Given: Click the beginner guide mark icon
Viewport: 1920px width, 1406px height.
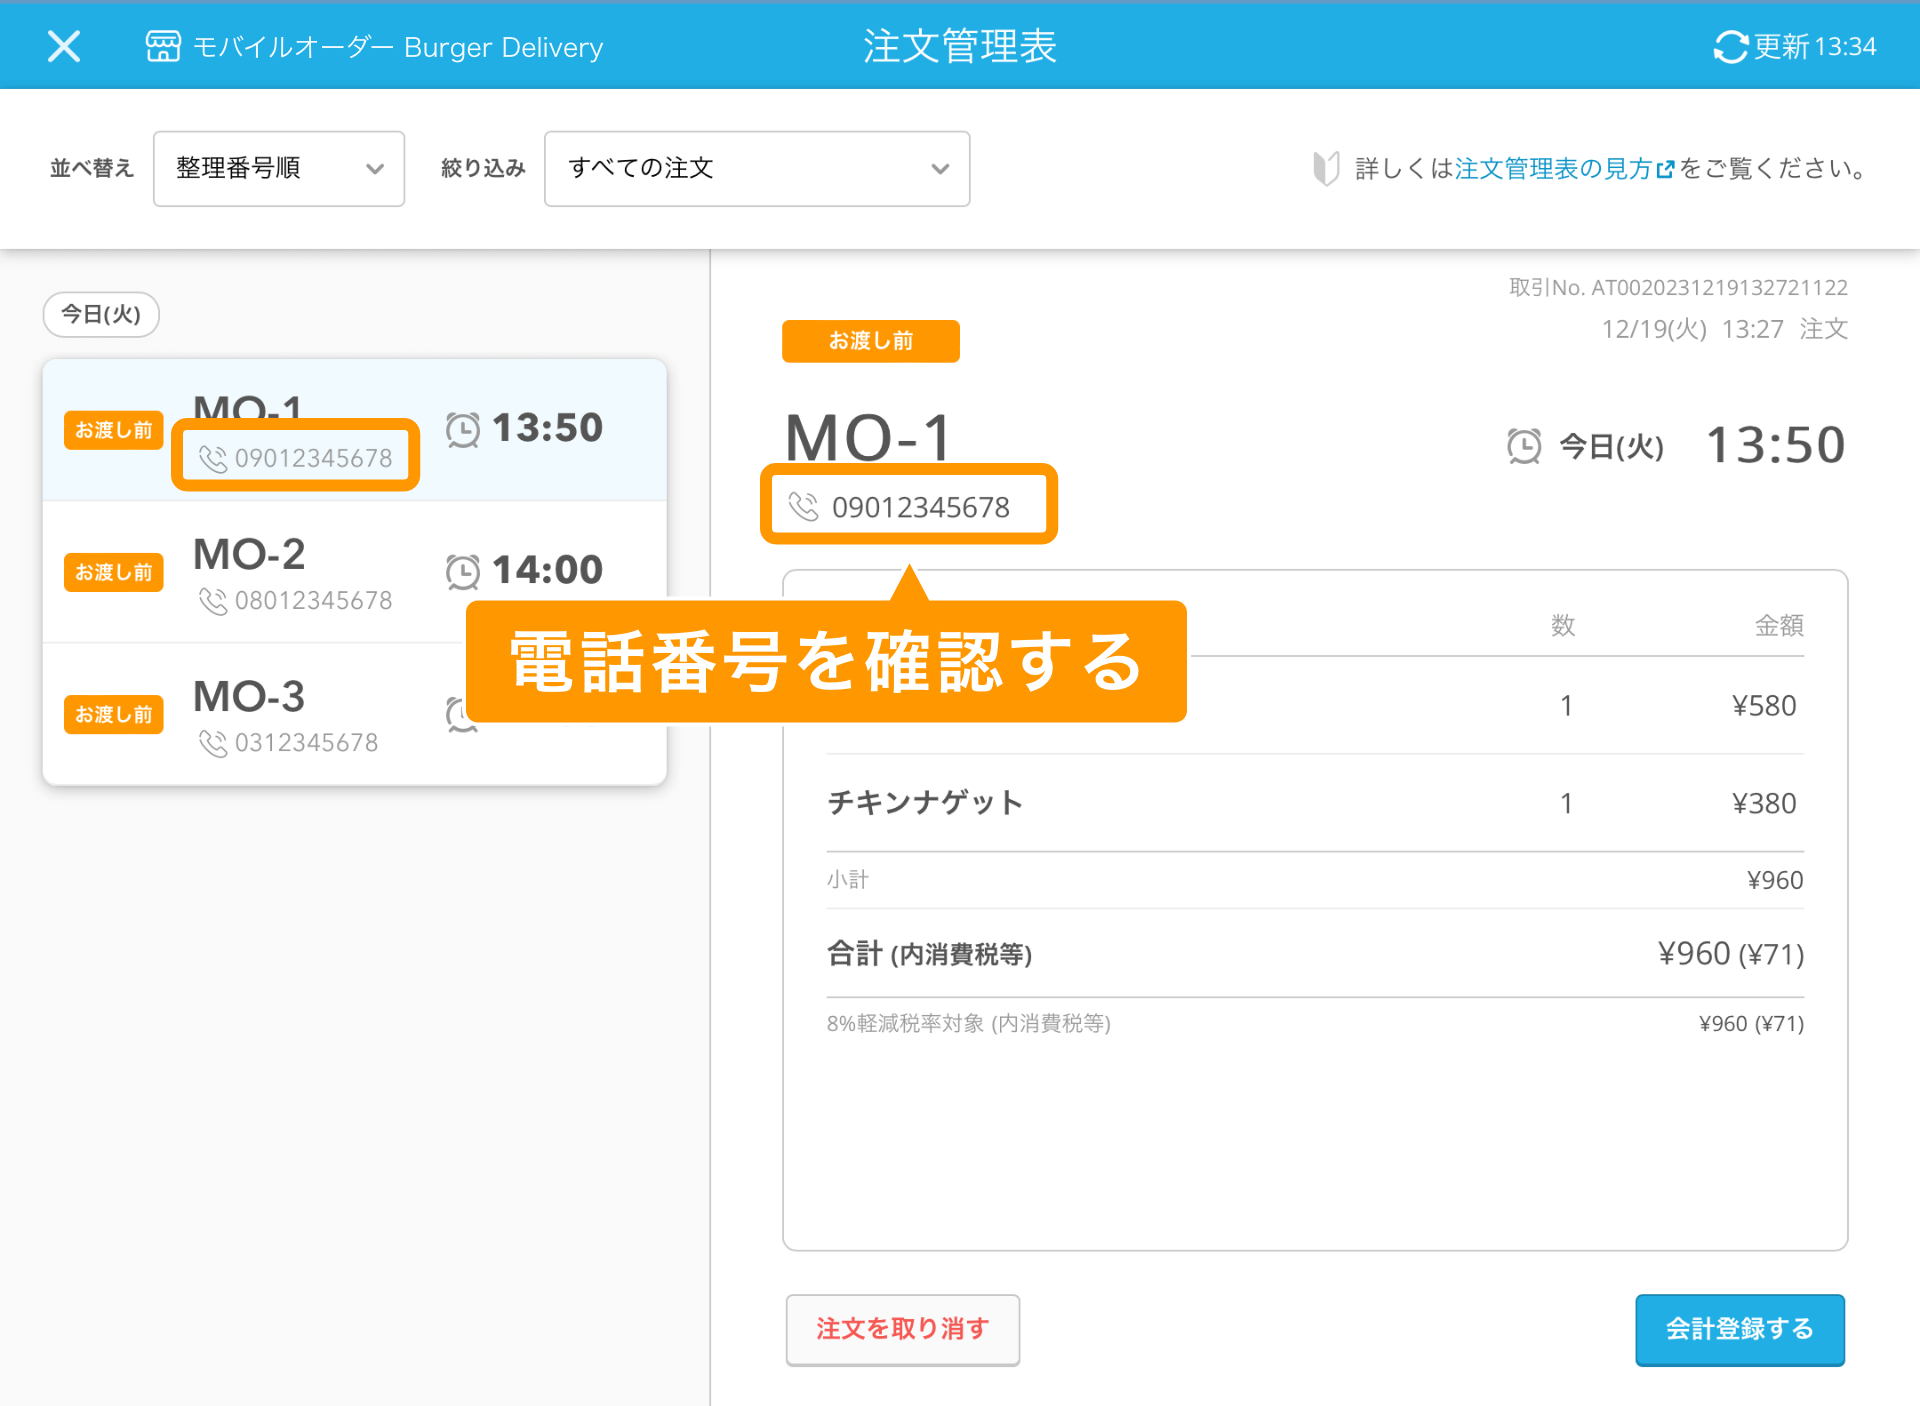Looking at the screenshot, I should pyautogui.click(x=1326, y=168).
